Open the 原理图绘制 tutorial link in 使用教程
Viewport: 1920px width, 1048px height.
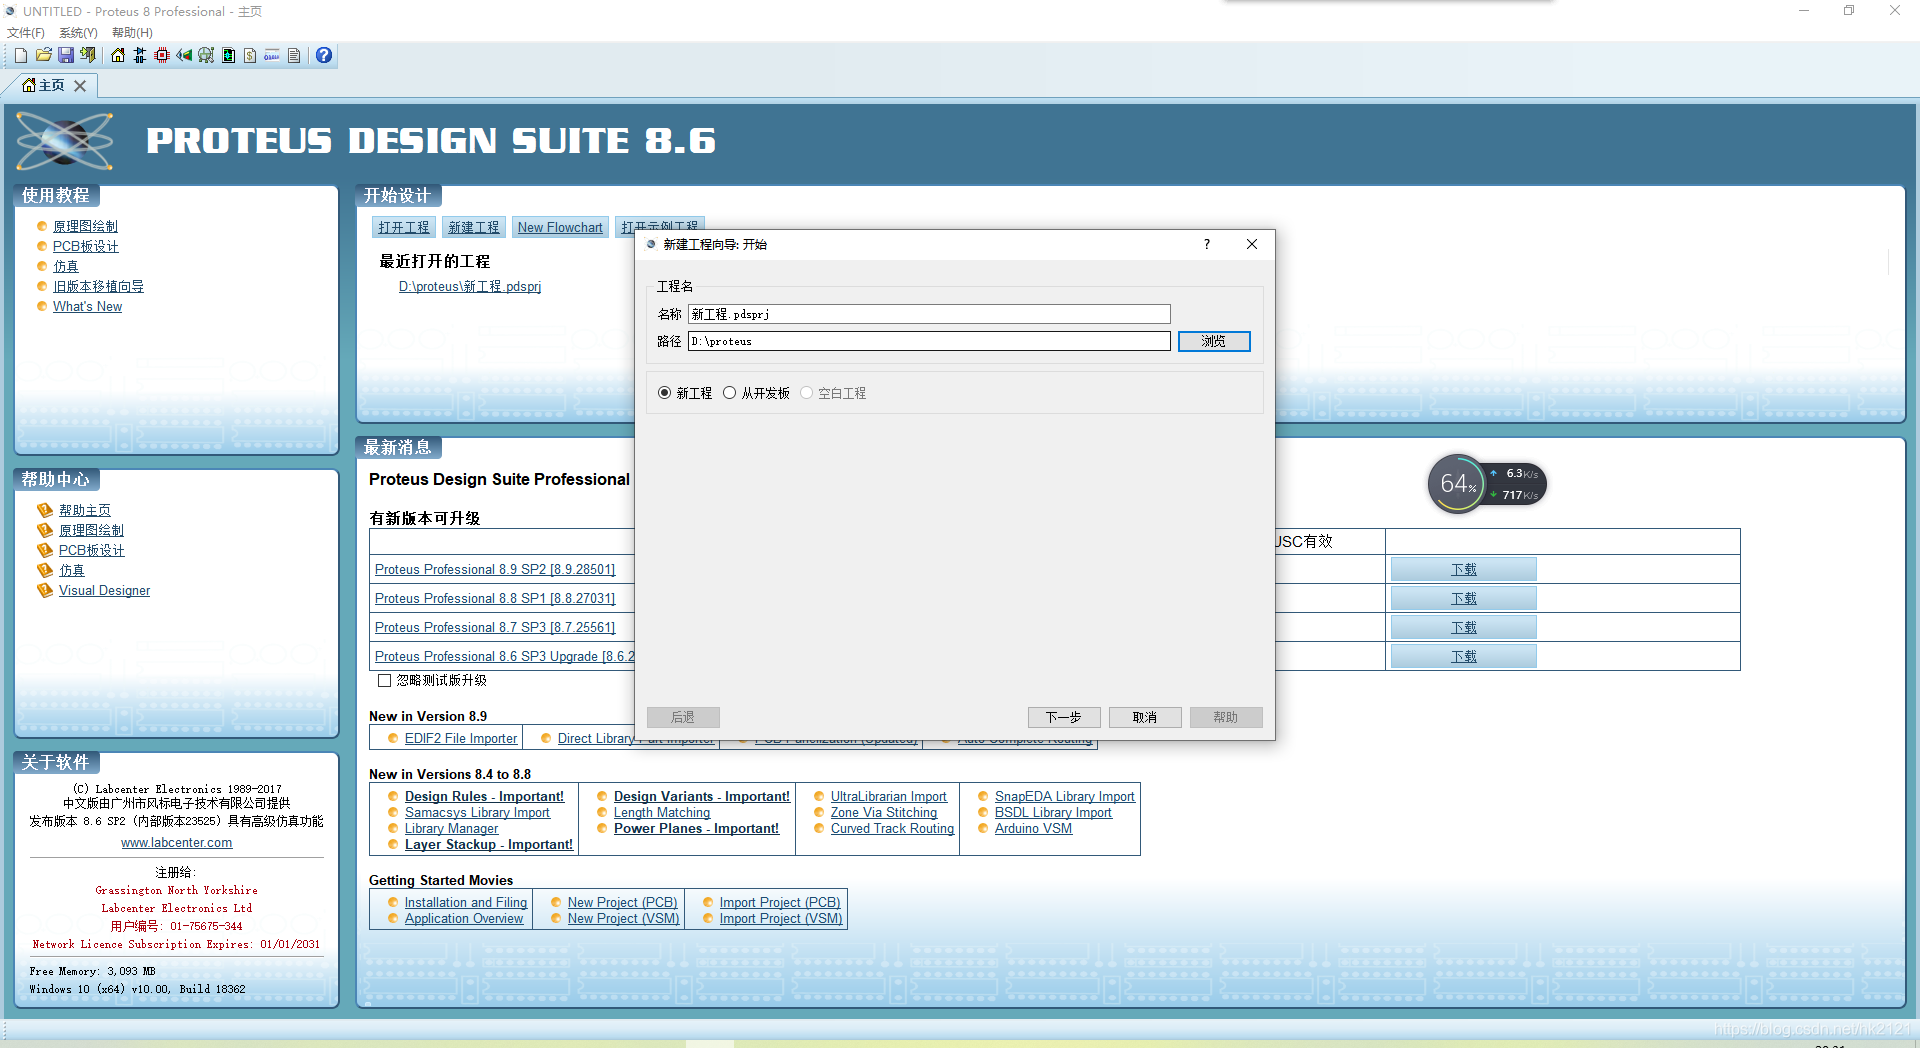click(x=85, y=227)
